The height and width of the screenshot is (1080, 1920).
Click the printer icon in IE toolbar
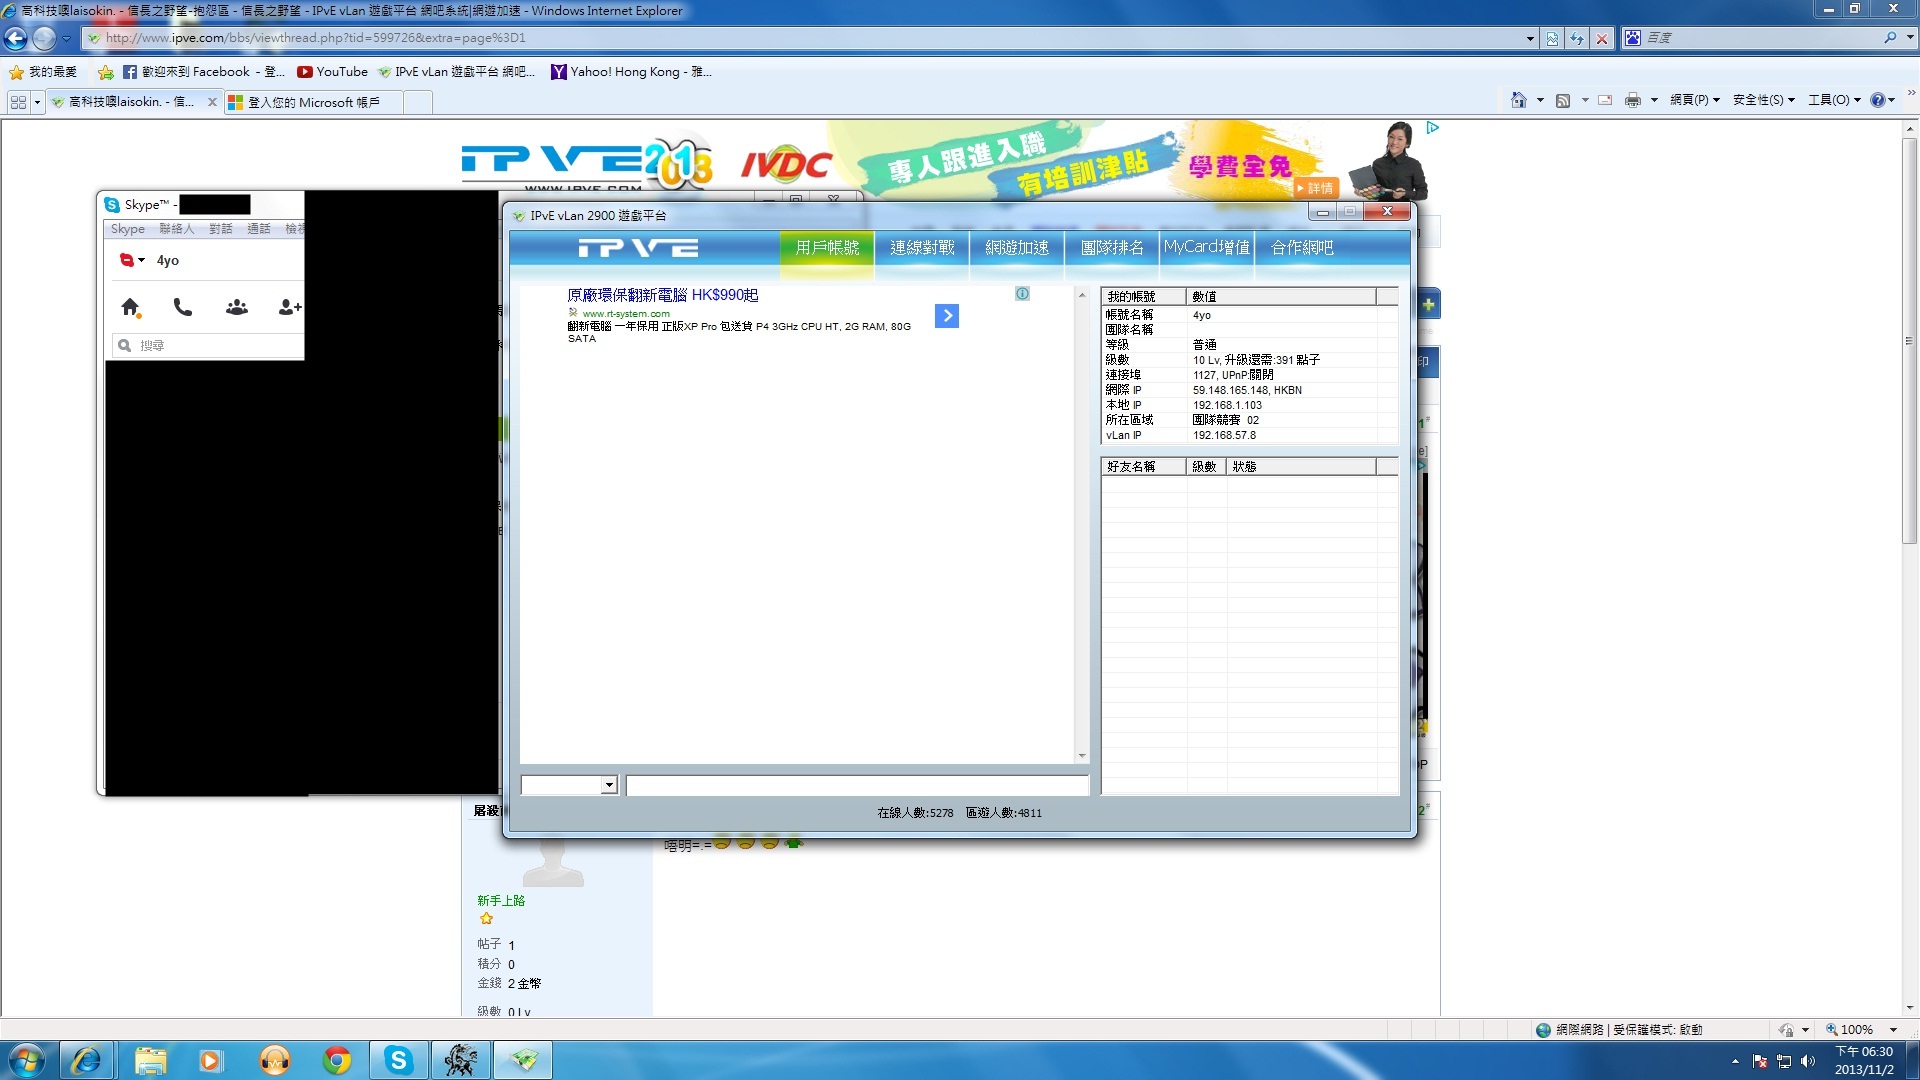(1633, 100)
